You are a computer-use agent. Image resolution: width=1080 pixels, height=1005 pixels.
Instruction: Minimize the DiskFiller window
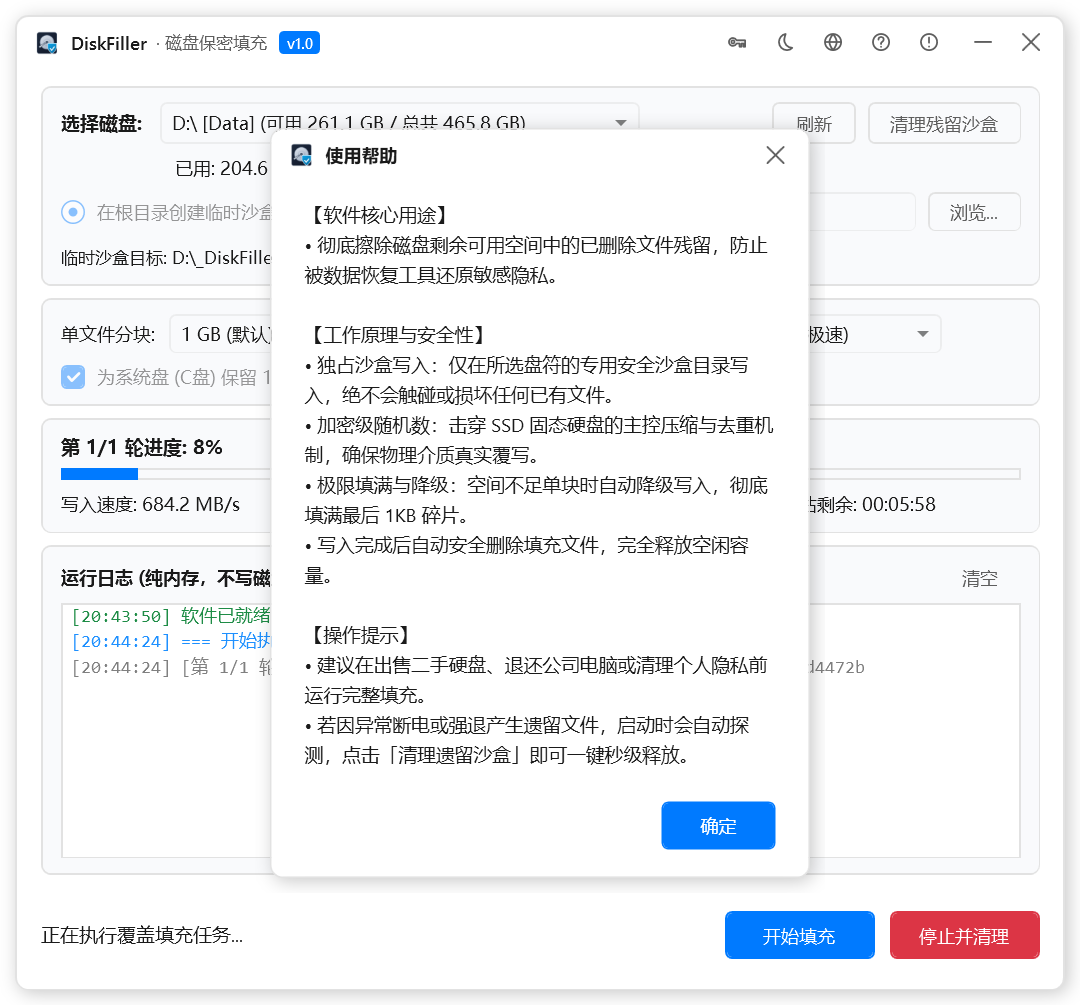click(x=983, y=43)
